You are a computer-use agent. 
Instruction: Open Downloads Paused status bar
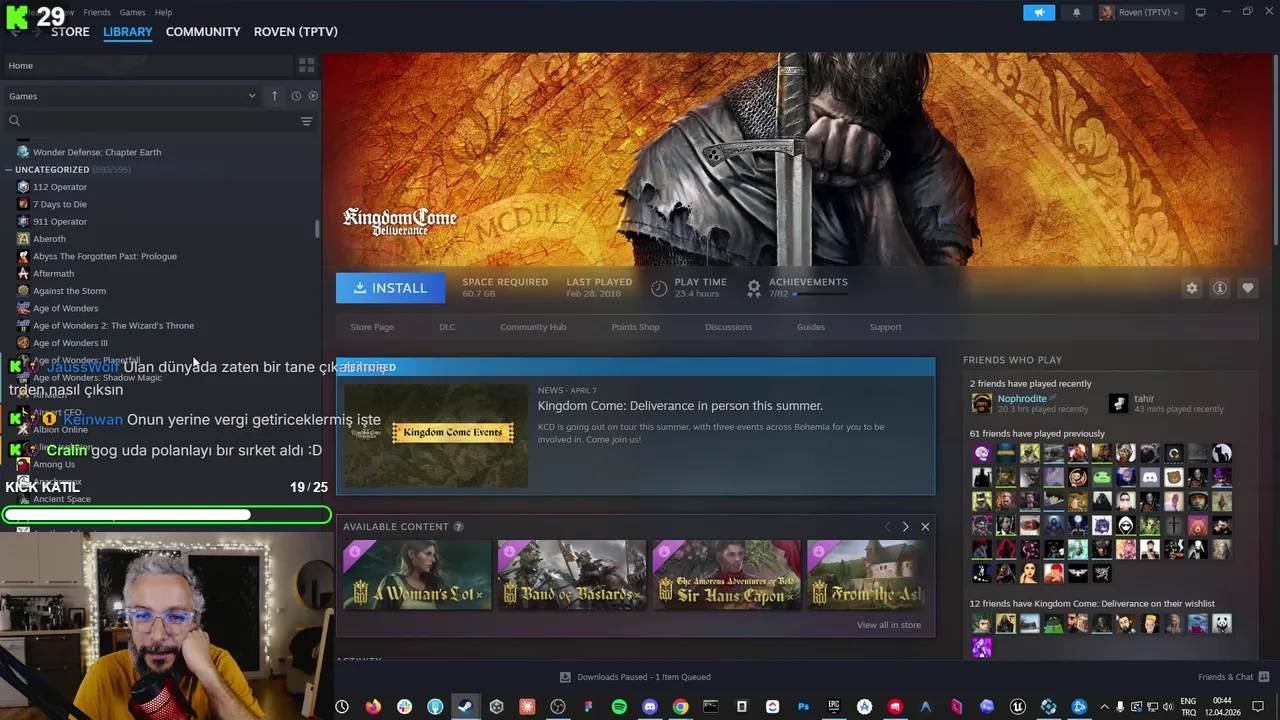[x=635, y=677]
